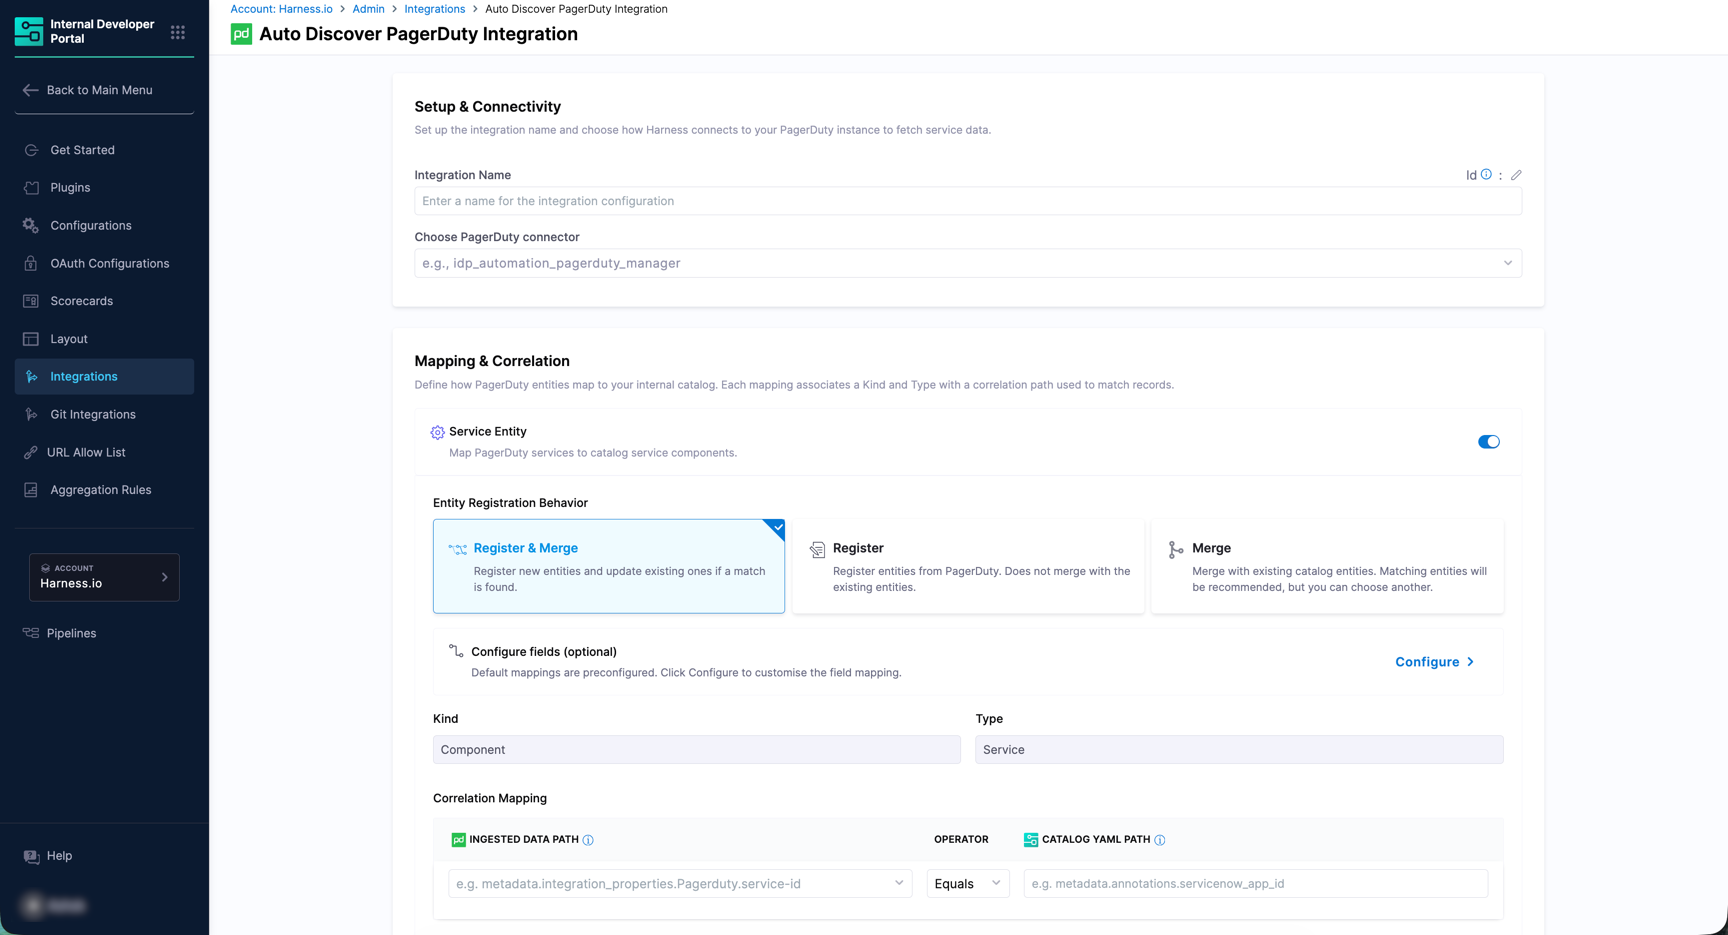Image resolution: width=1728 pixels, height=935 pixels.
Task: Open the URL Allow List page
Action: [86, 452]
